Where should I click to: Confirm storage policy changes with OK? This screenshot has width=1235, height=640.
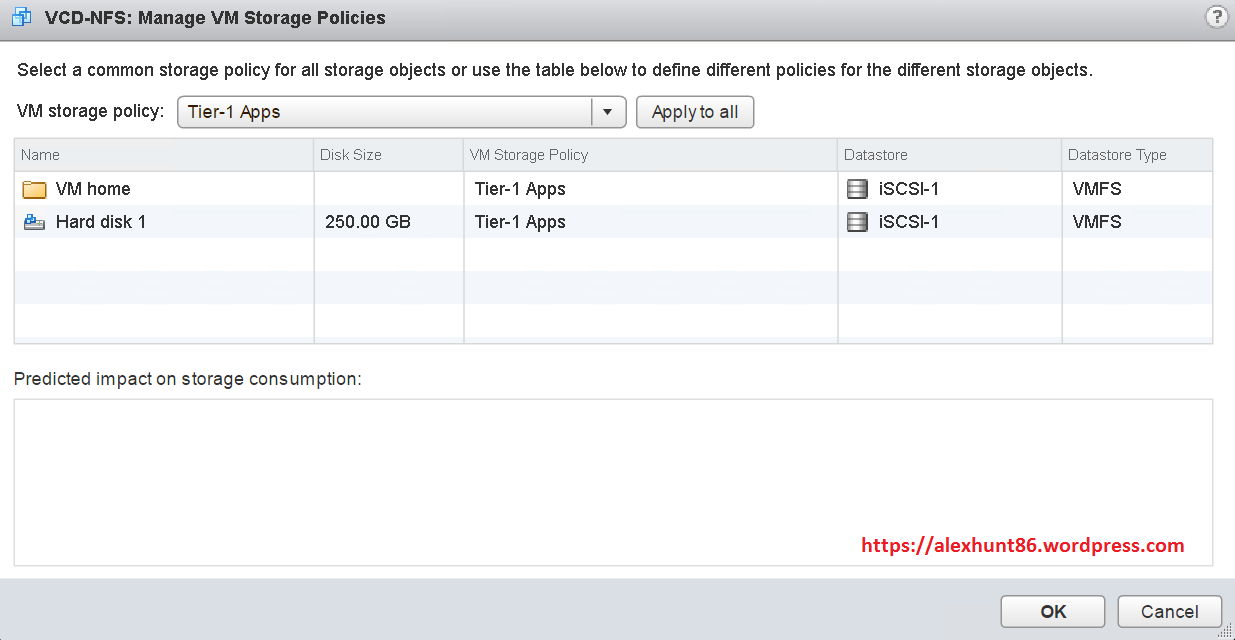pyautogui.click(x=1052, y=611)
